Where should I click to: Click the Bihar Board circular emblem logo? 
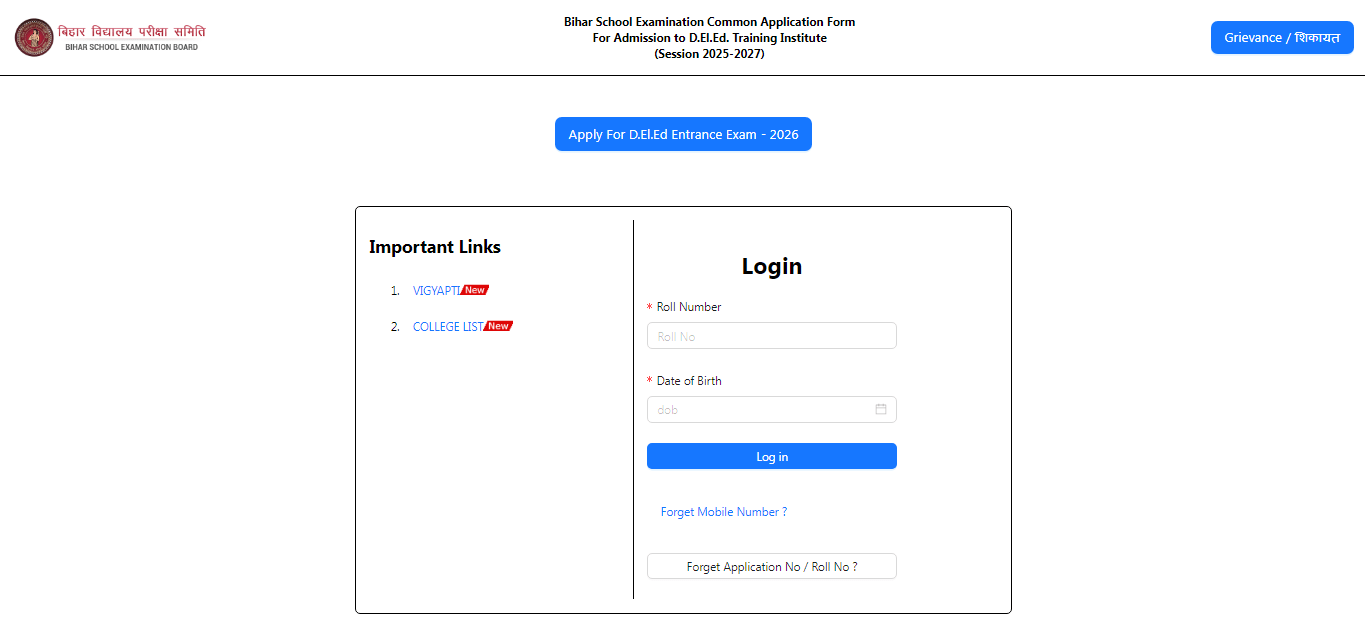click(x=34, y=37)
